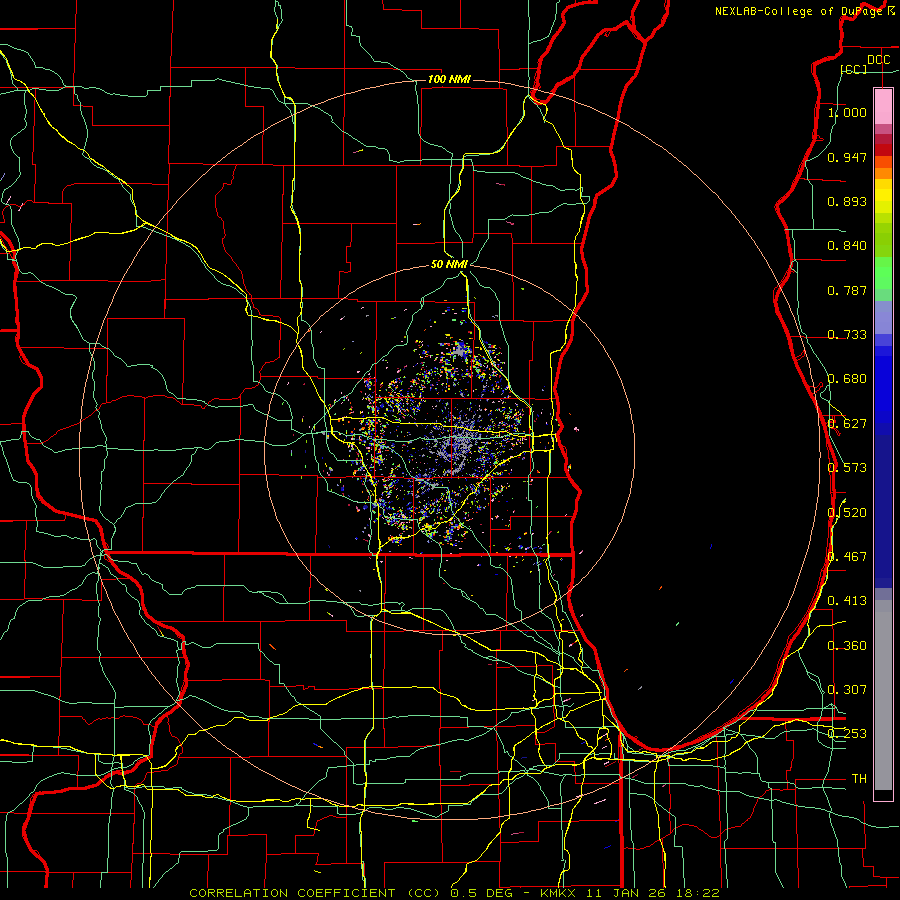Select the 0.413 scale value
Screen dimensions: 900x900
tap(847, 601)
